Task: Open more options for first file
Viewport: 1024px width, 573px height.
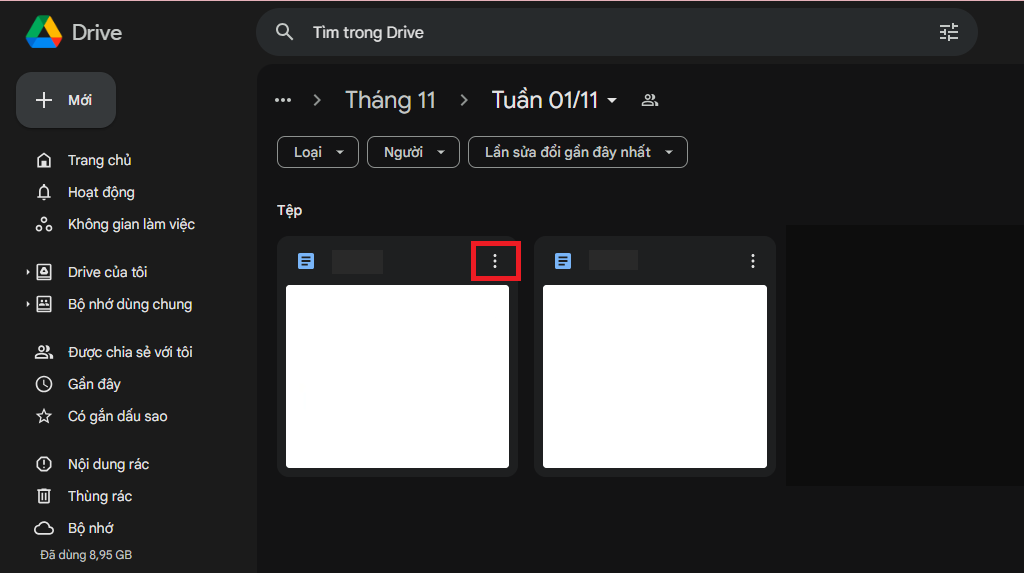Action: (x=495, y=261)
